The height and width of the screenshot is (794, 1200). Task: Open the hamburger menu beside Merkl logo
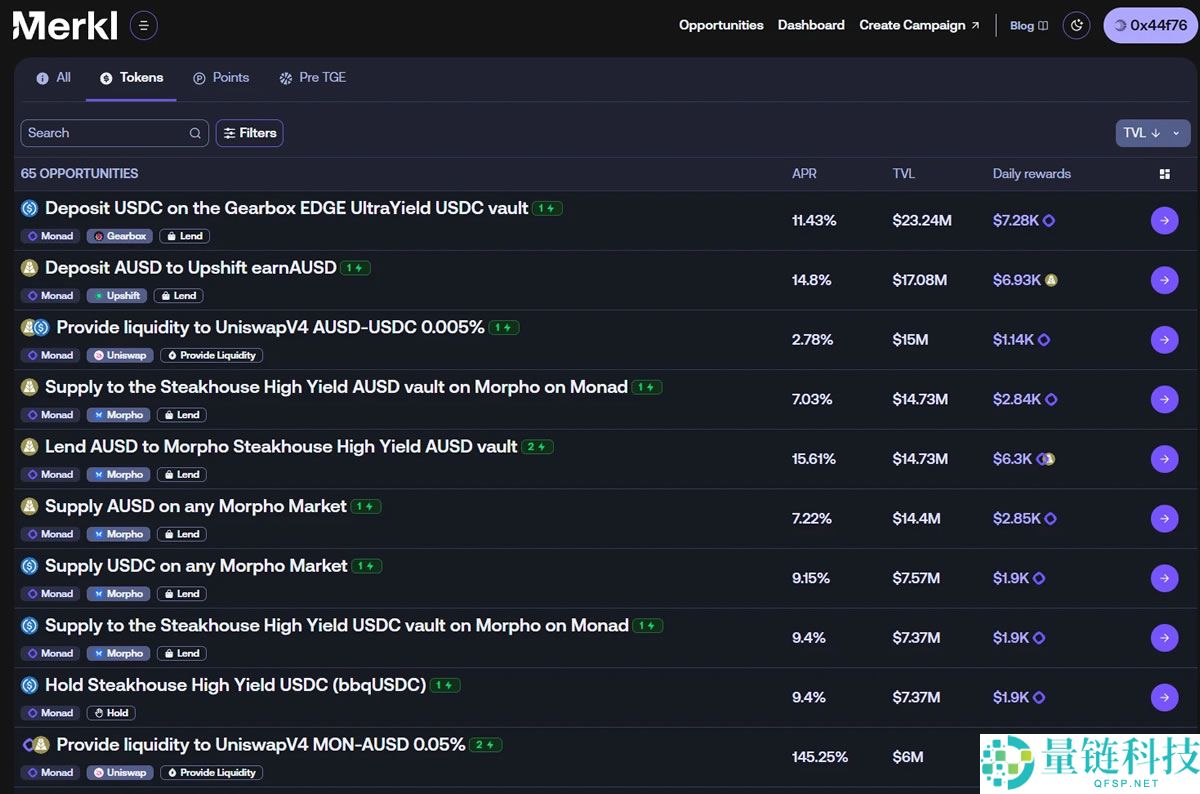tap(144, 26)
